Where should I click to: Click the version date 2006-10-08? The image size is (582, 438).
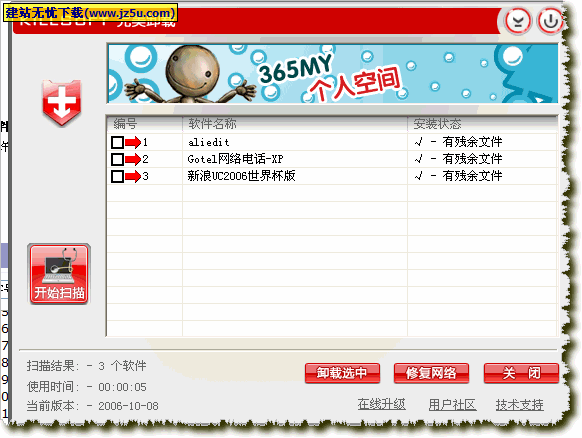pyautogui.click(x=128, y=406)
